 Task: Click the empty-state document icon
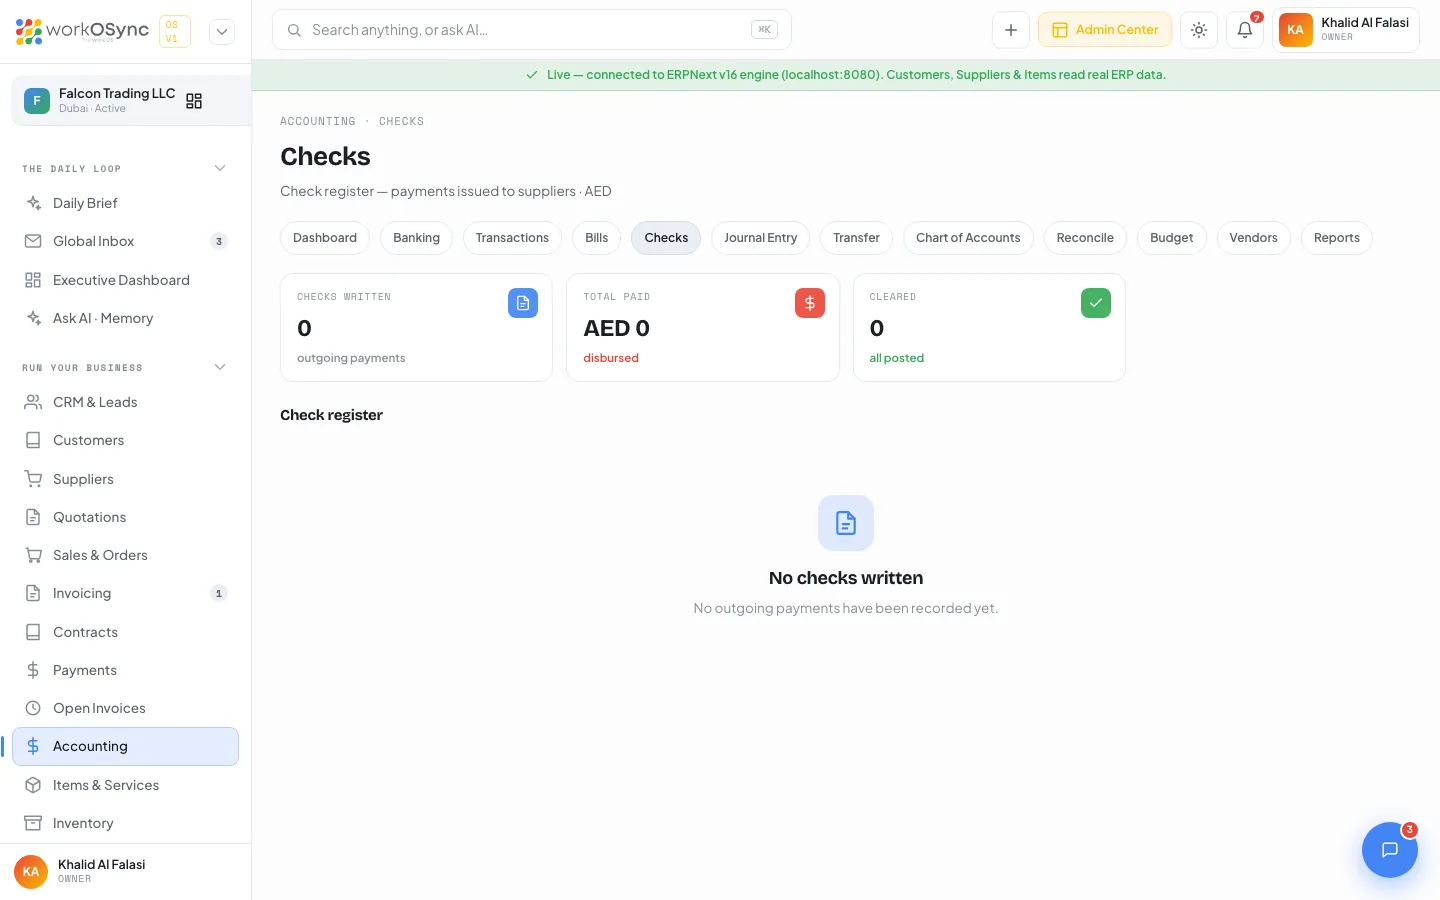846,523
